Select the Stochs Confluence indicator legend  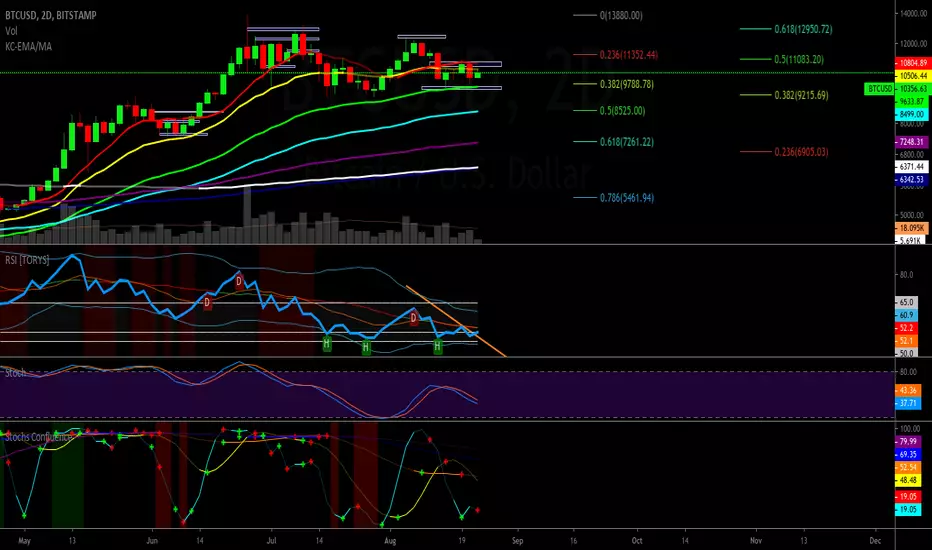tap(39, 437)
